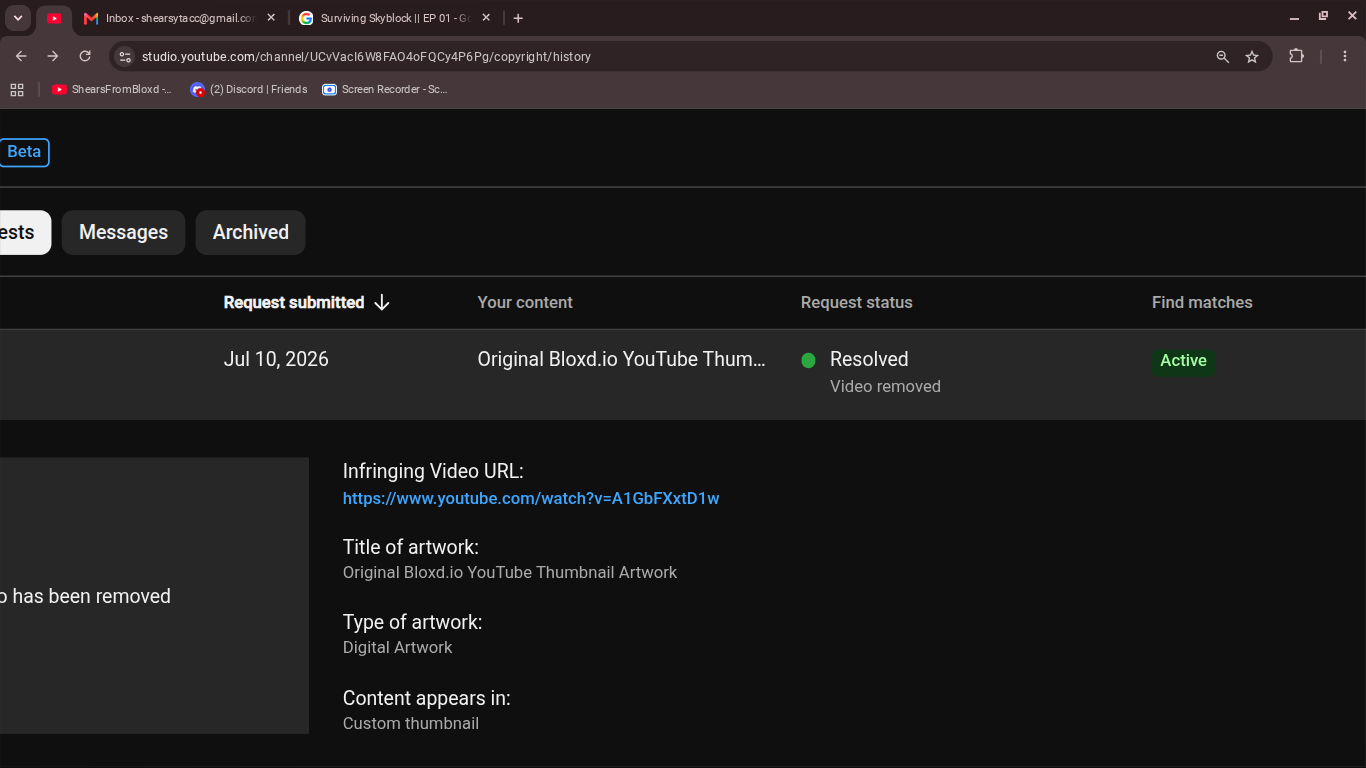Image resolution: width=1366 pixels, height=768 pixels.
Task: Switch to the pinned YouTube Studio tab
Action: click(55, 18)
